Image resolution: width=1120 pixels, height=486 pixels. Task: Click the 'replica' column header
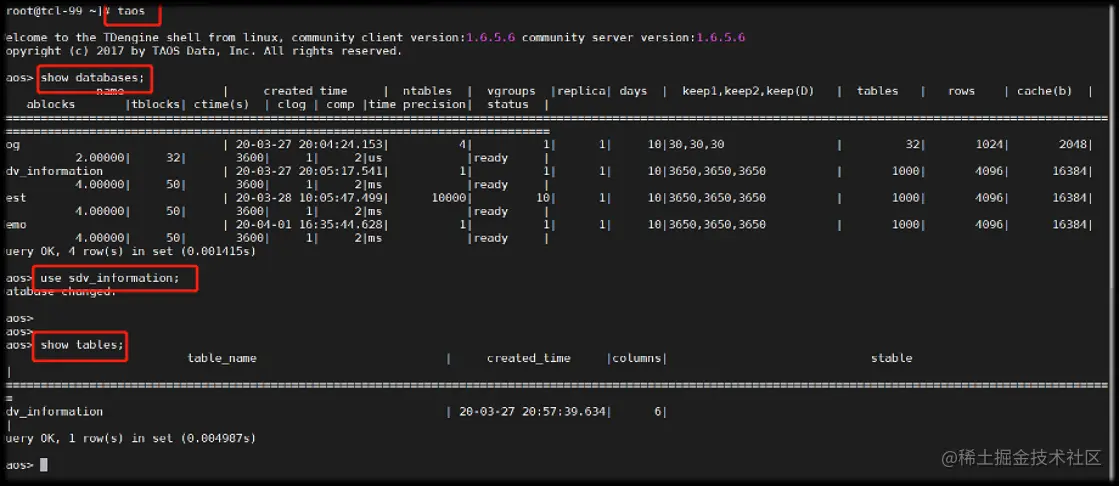pyautogui.click(x=581, y=91)
